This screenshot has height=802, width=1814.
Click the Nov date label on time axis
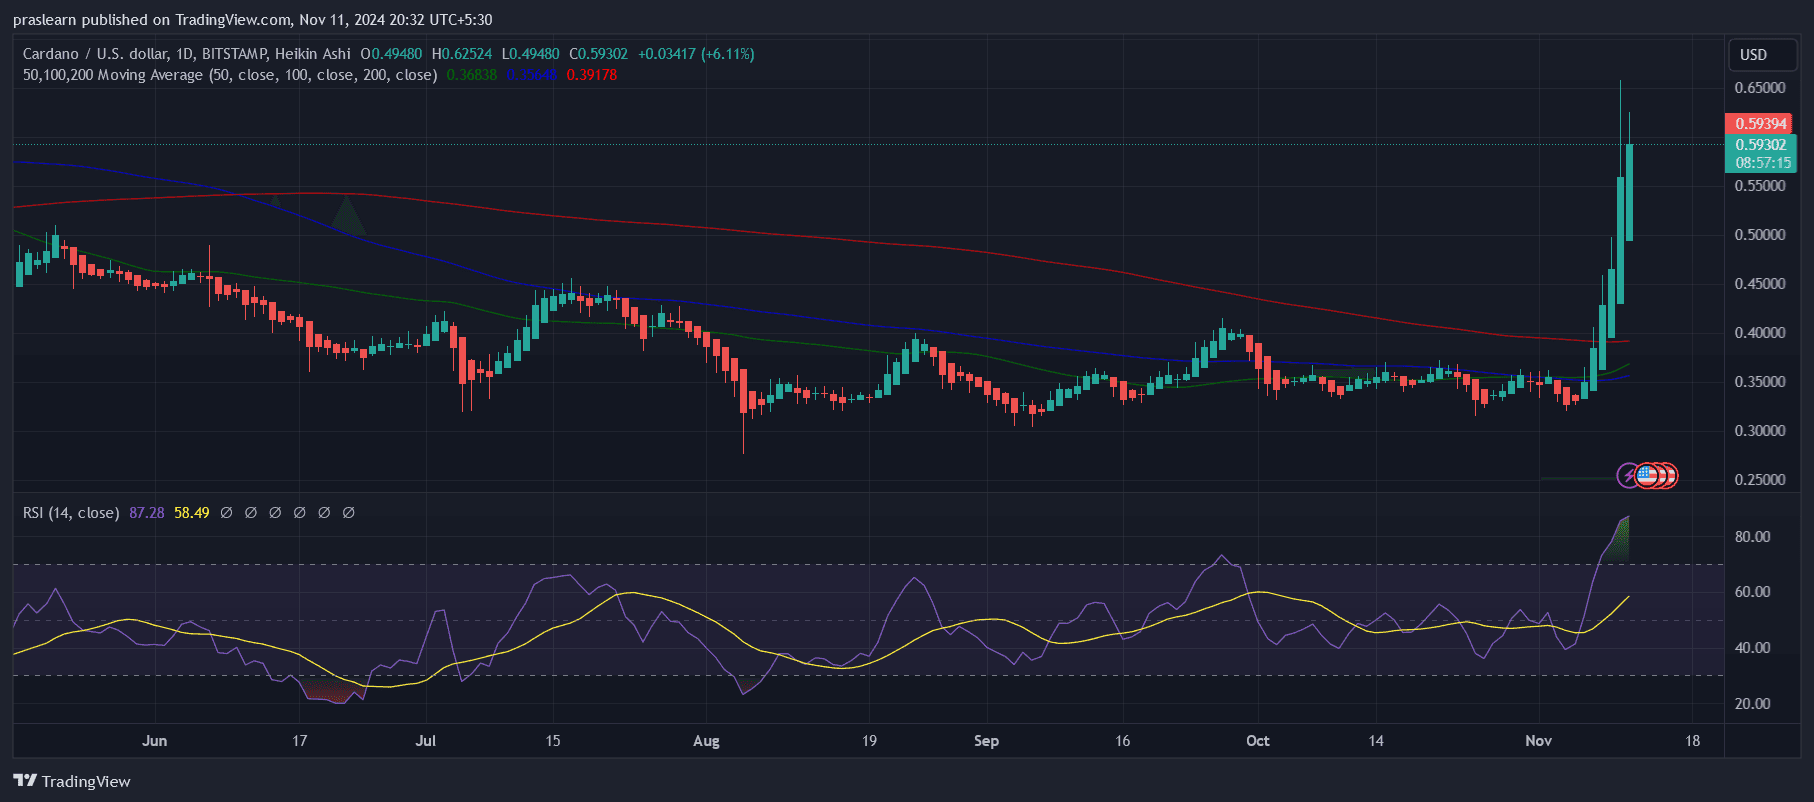[1538, 741]
